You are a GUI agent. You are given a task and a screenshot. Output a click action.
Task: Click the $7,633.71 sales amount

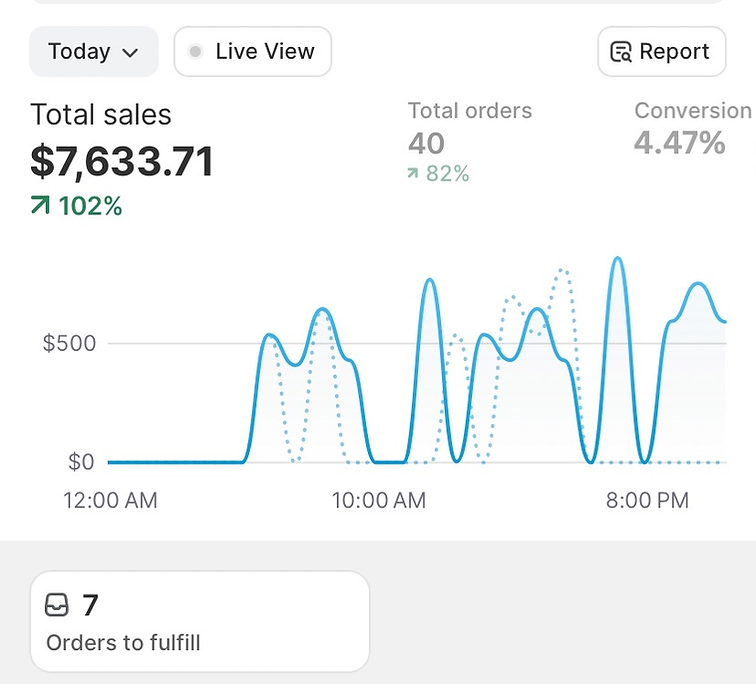pyautogui.click(x=122, y=161)
